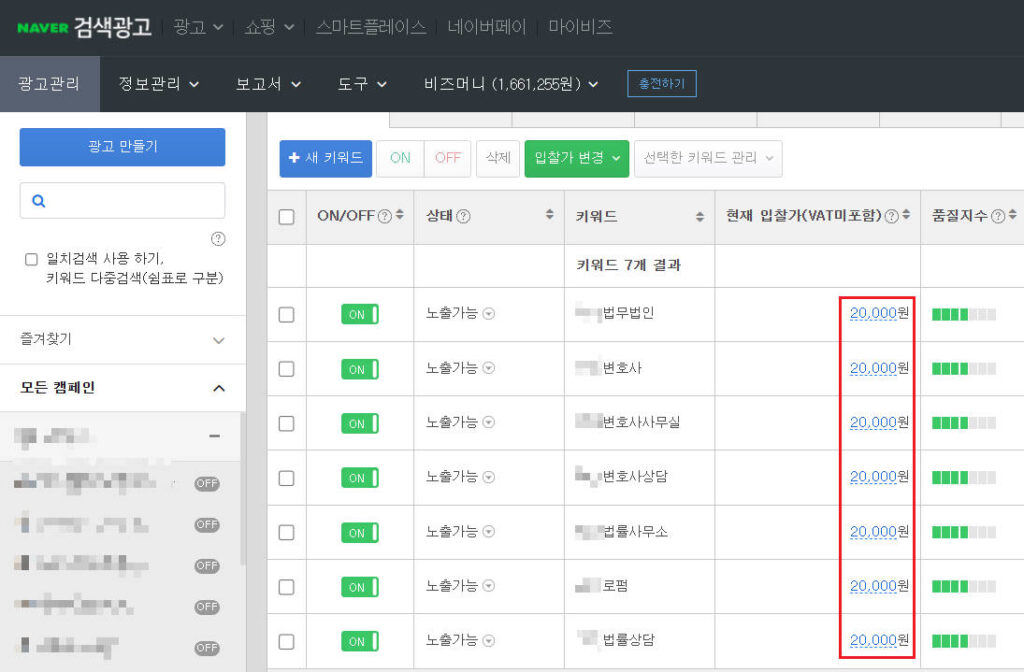Open the 보고서 dropdown menu
Image resolution: width=1024 pixels, height=672 pixels.
268,84
